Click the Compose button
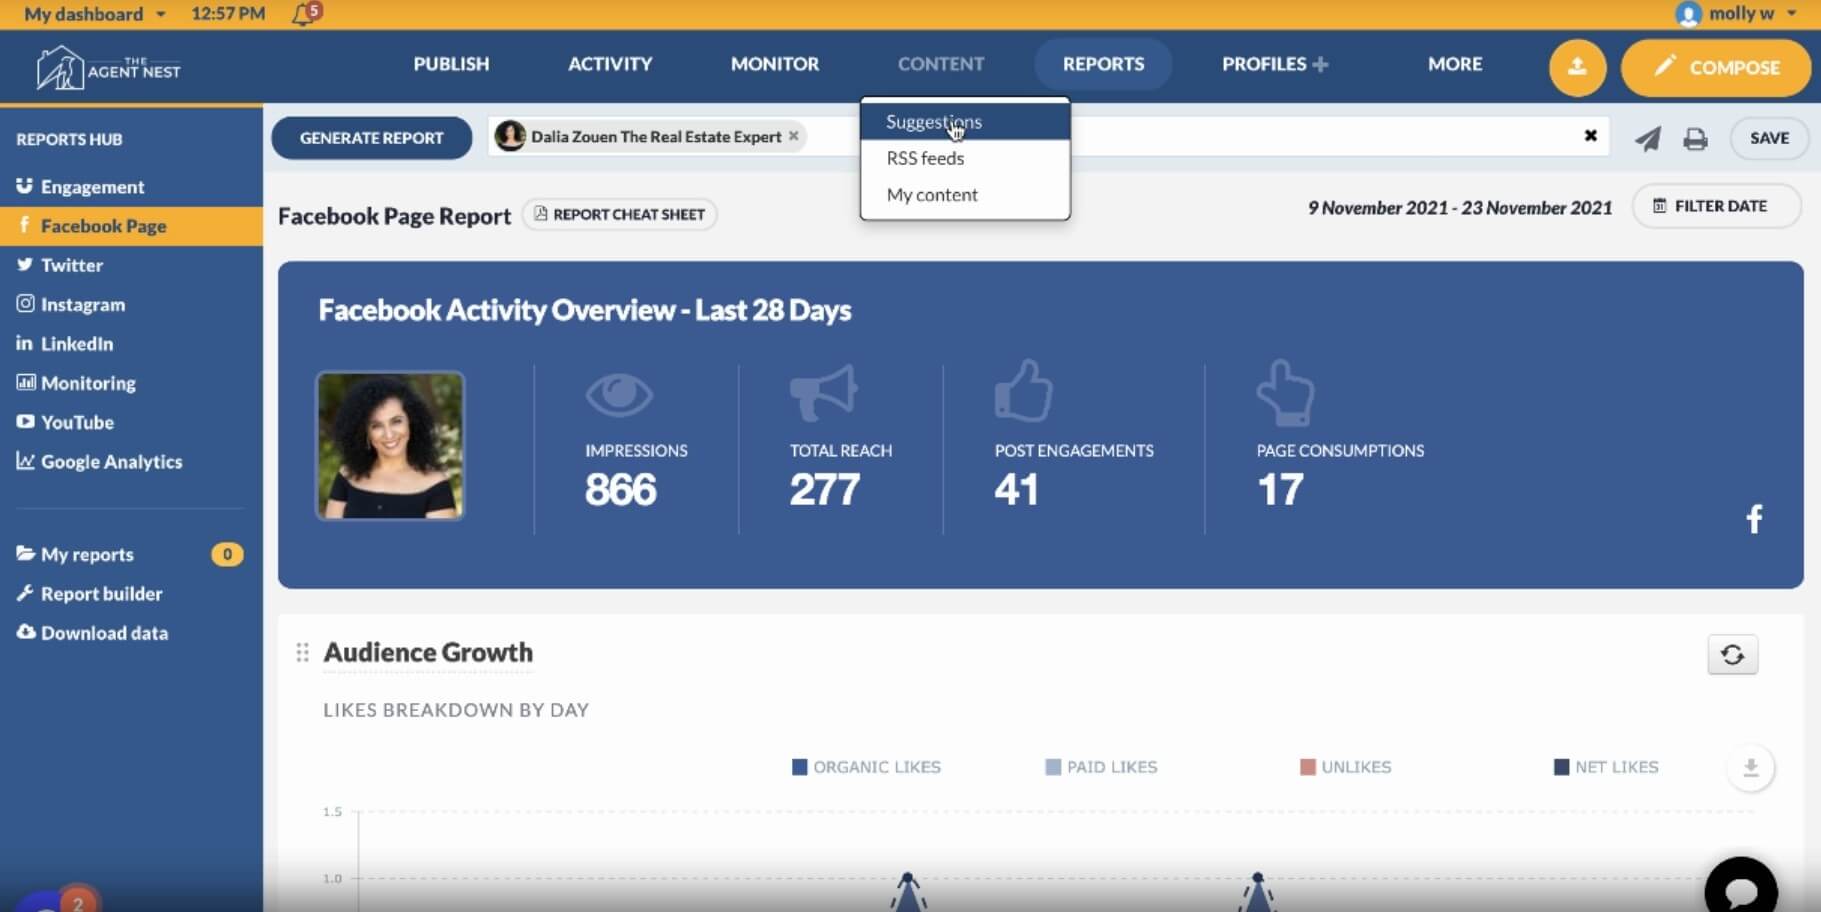The width and height of the screenshot is (1821, 912). 1716,67
